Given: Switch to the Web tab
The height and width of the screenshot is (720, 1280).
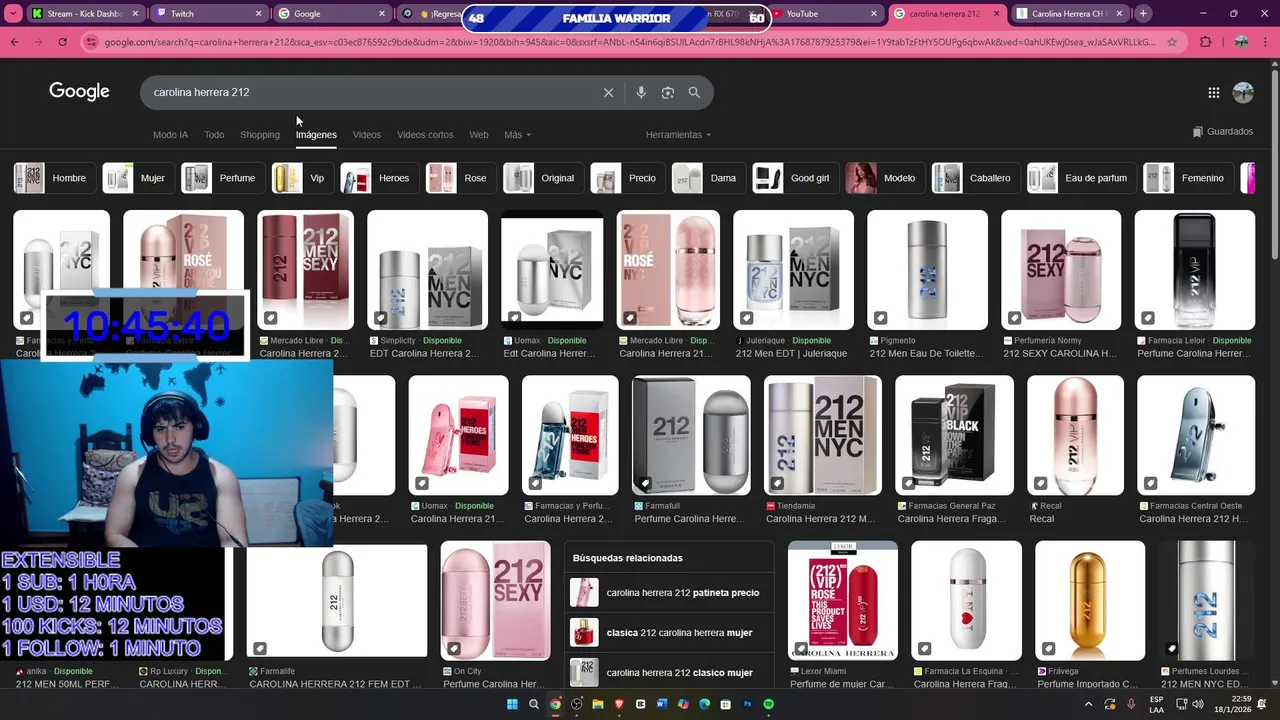Looking at the screenshot, I should [479, 135].
